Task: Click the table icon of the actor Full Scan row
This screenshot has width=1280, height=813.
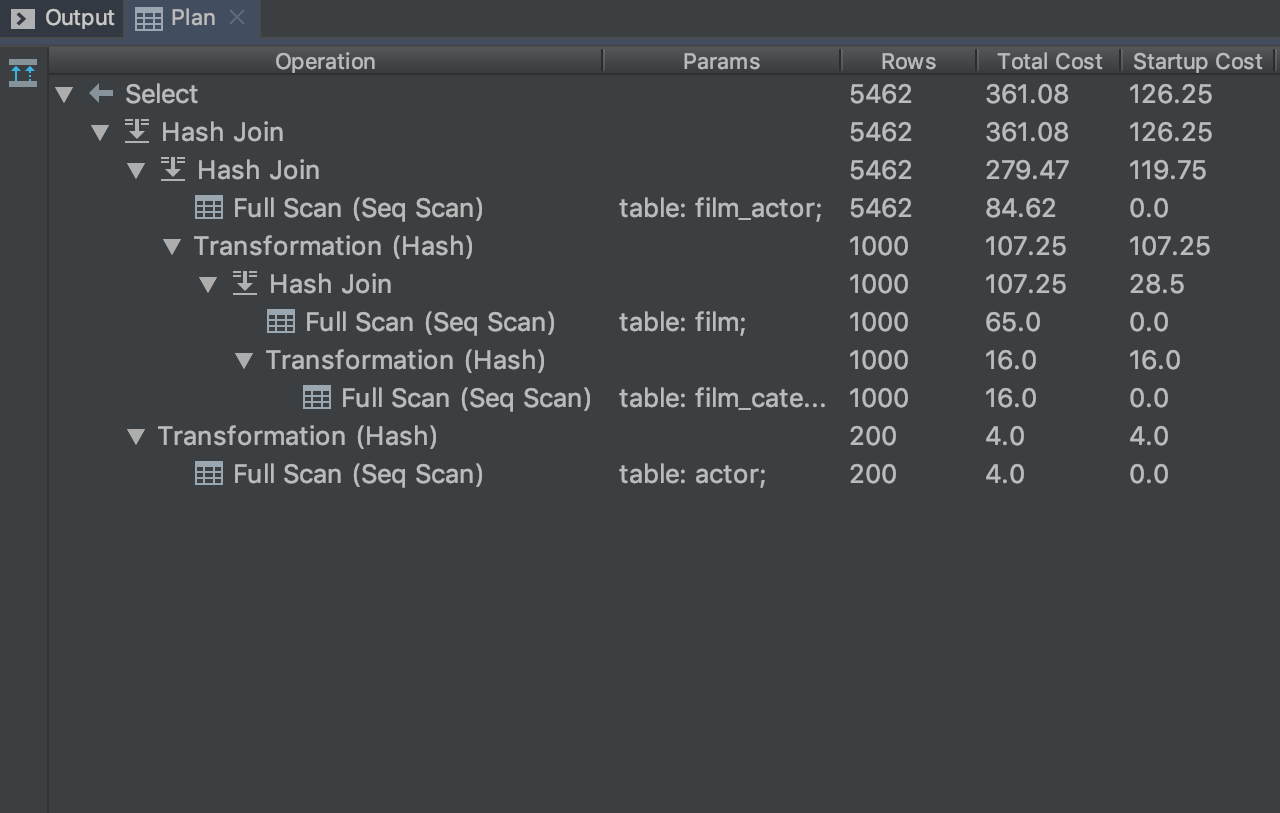Action: point(208,474)
